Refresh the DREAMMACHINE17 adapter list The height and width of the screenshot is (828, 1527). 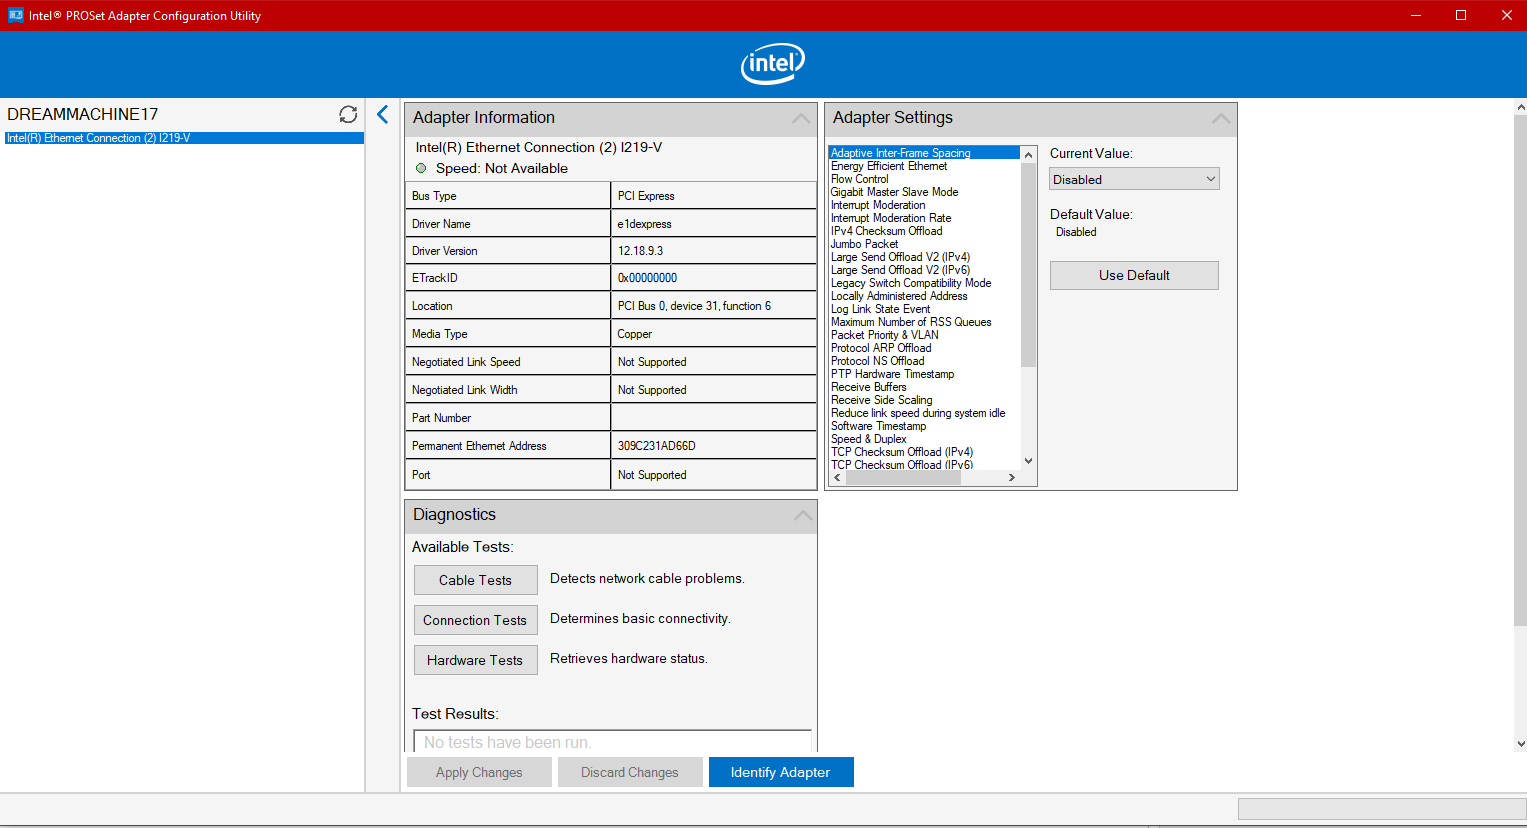tap(348, 114)
